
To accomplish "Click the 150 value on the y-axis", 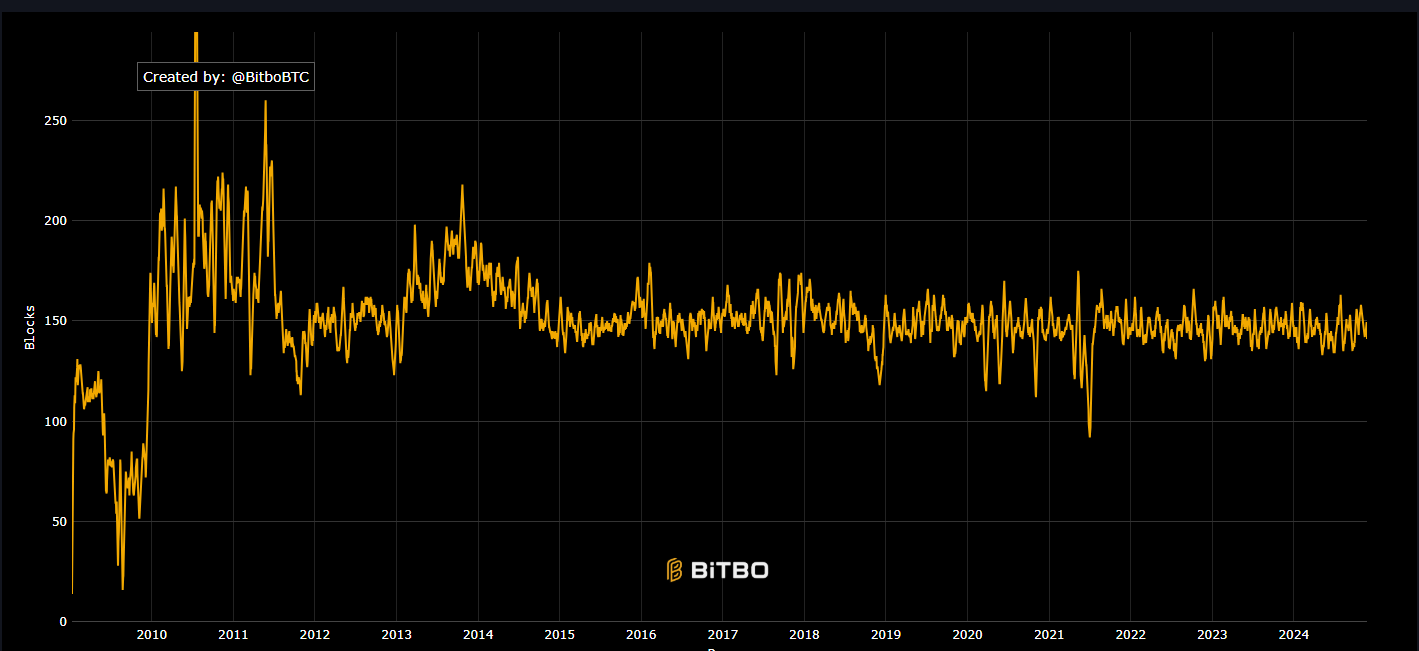I will click(x=58, y=321).
